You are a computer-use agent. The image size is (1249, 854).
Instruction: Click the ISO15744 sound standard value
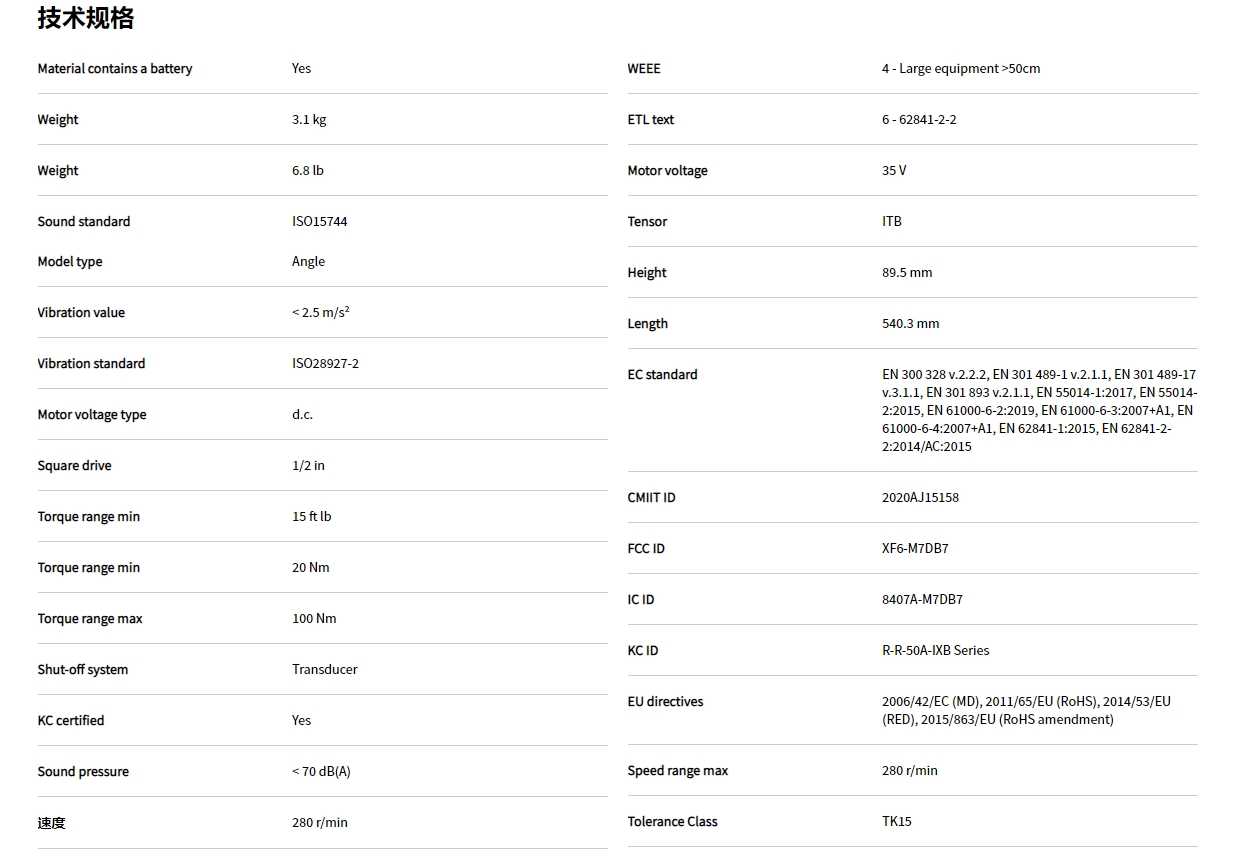tap(320, 222)
